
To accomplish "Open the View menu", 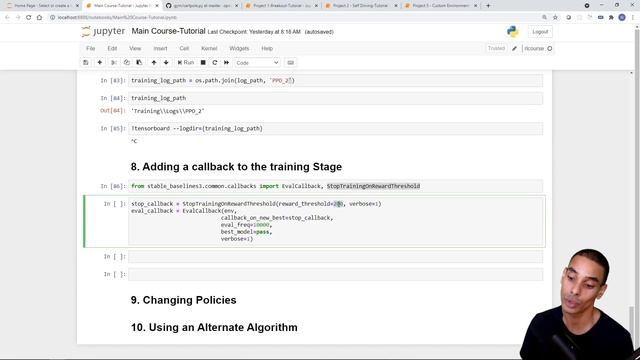I will point(135,48).
